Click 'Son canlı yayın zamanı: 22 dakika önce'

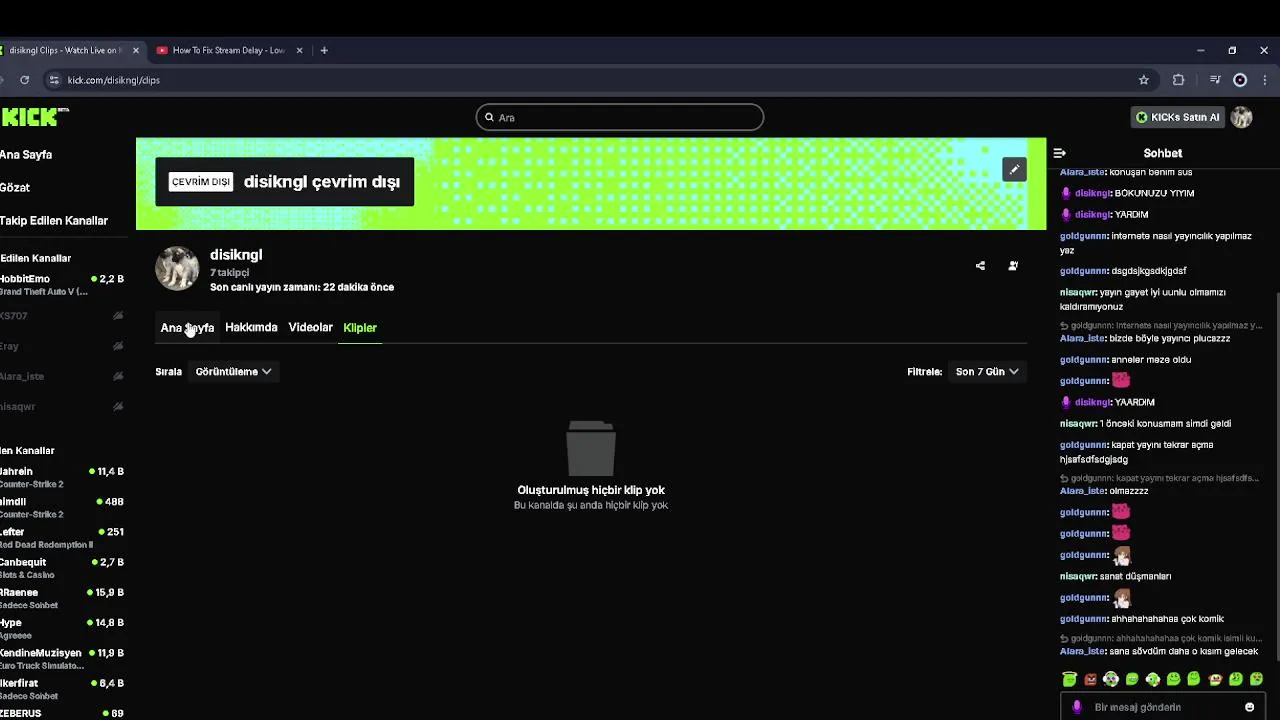point(302,287)
